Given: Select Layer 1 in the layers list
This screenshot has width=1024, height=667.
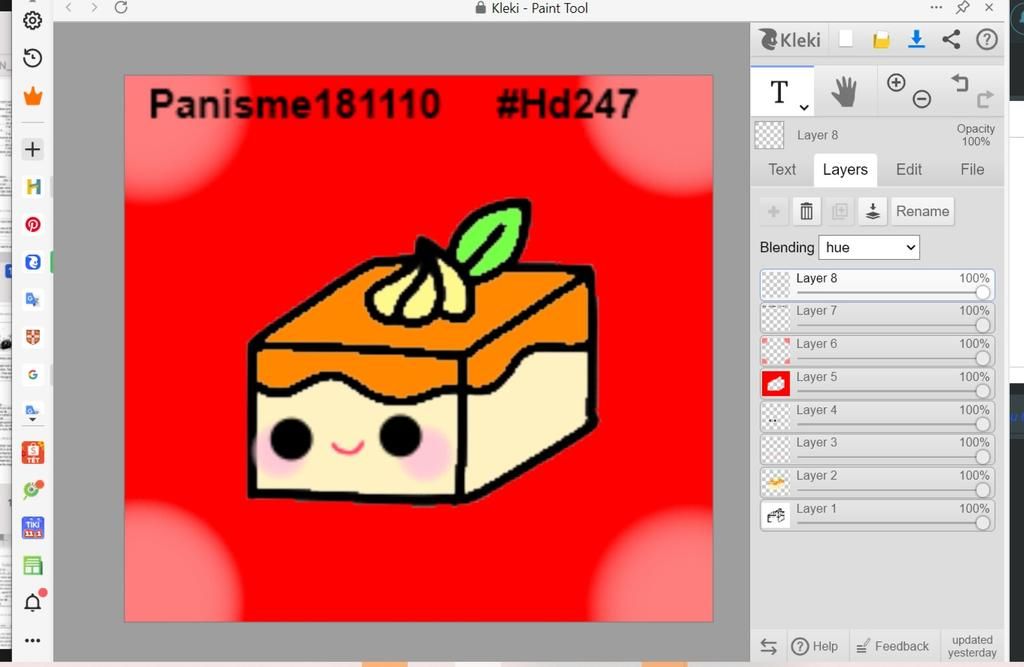Looking at the screenshot, I should point(877,515).
